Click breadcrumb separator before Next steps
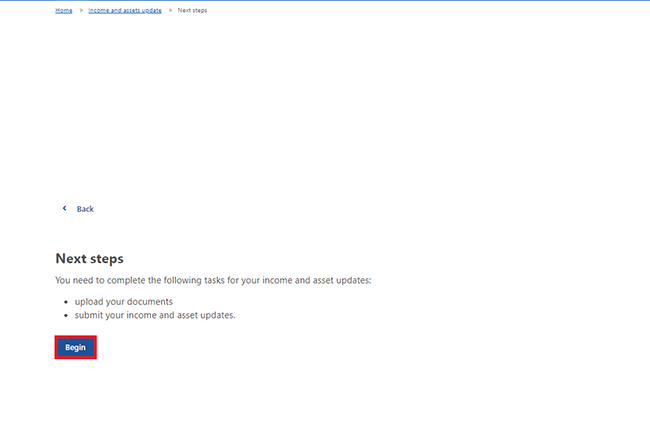This screenshot has height=429, width=650. [x=170, y=10]
